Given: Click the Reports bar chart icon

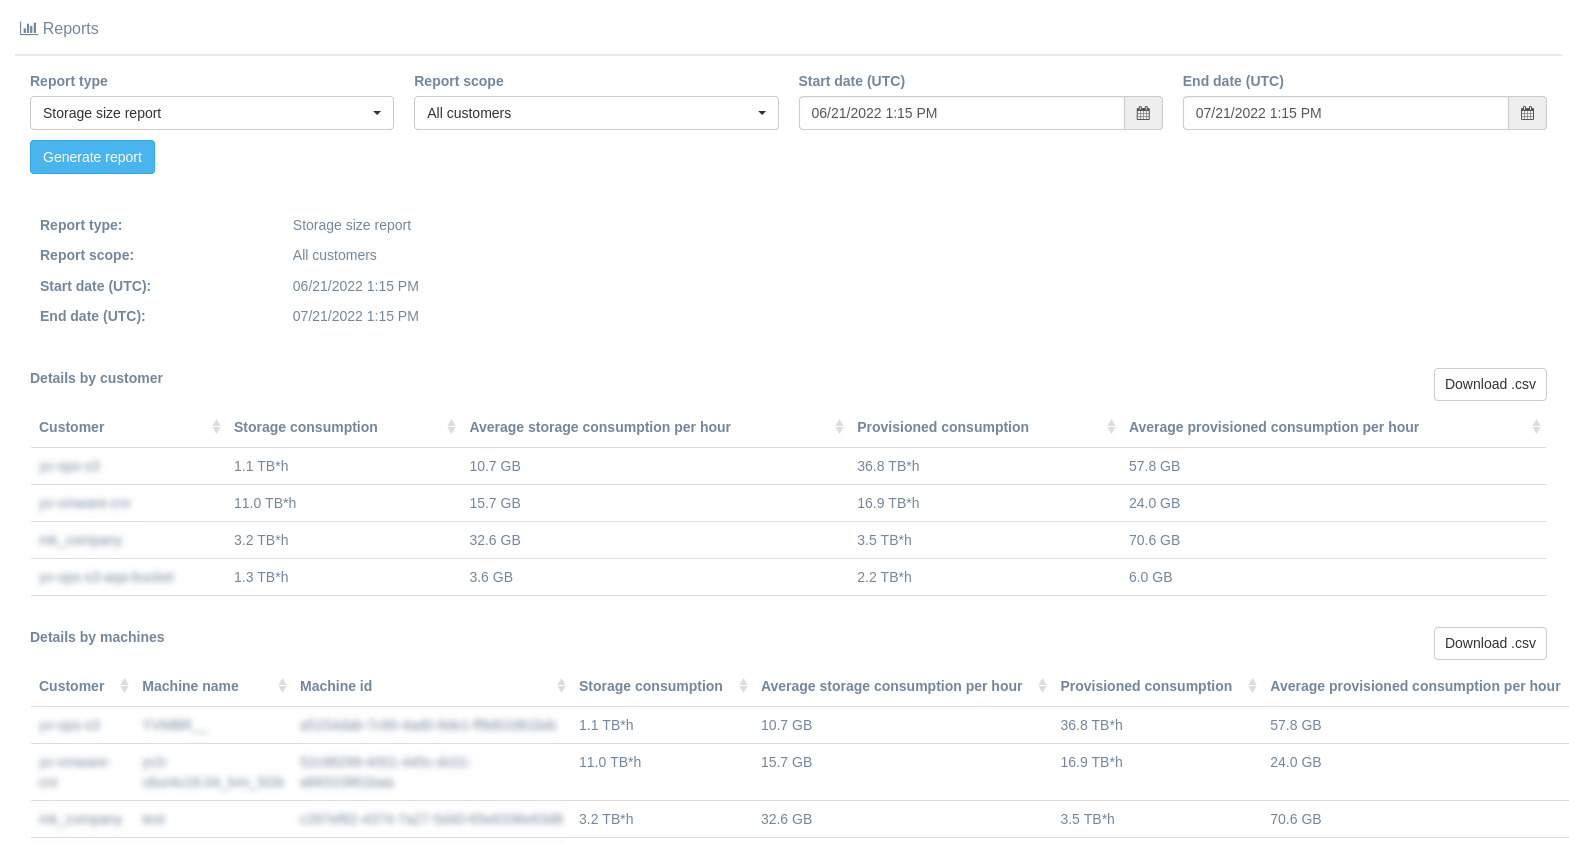Looking at the screenshot, I should tap(28, 29).
